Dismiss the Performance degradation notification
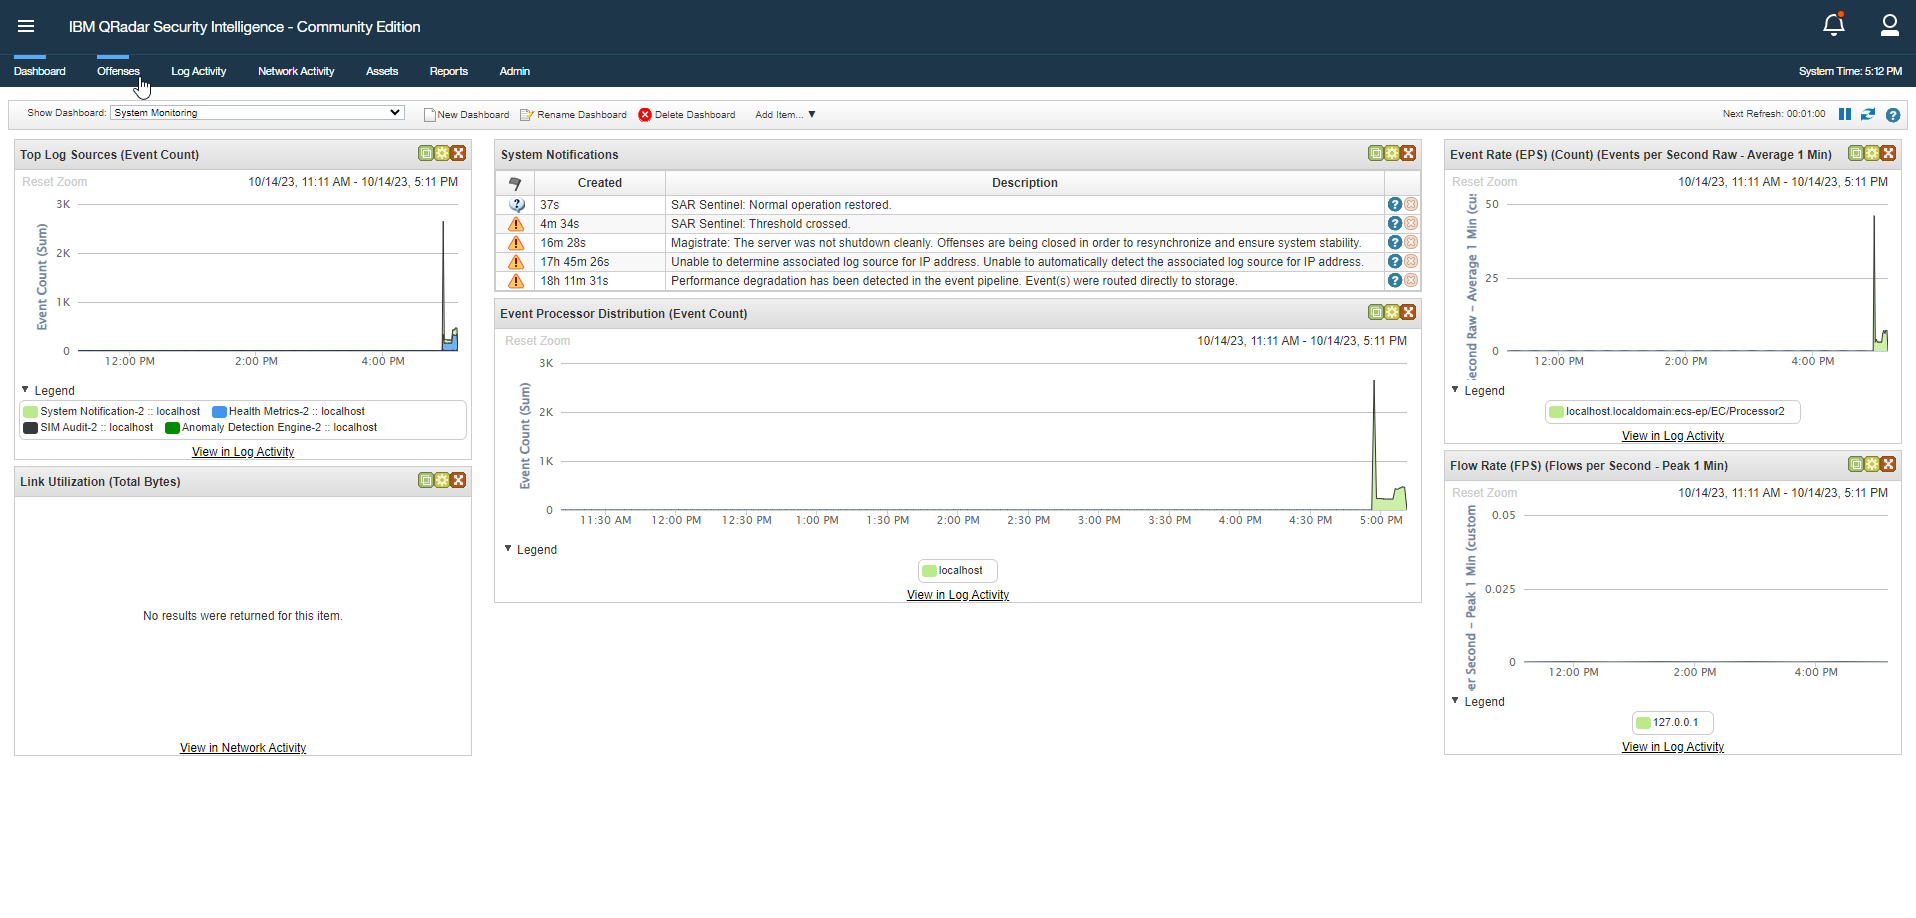Viewport: 1916px width, 918px height. click(1411, 280)
